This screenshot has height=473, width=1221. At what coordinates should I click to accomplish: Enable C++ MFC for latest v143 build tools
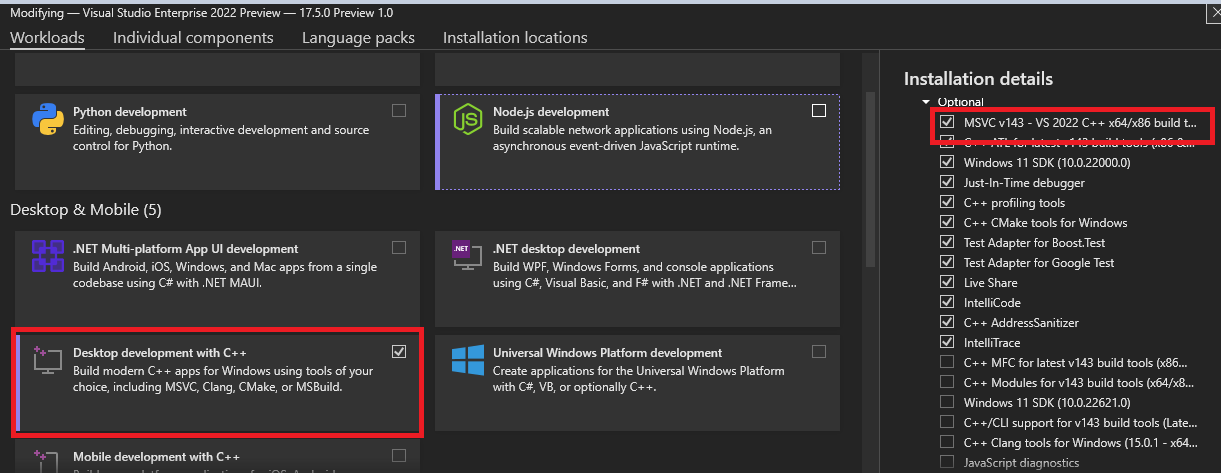(x=947, y=362)
